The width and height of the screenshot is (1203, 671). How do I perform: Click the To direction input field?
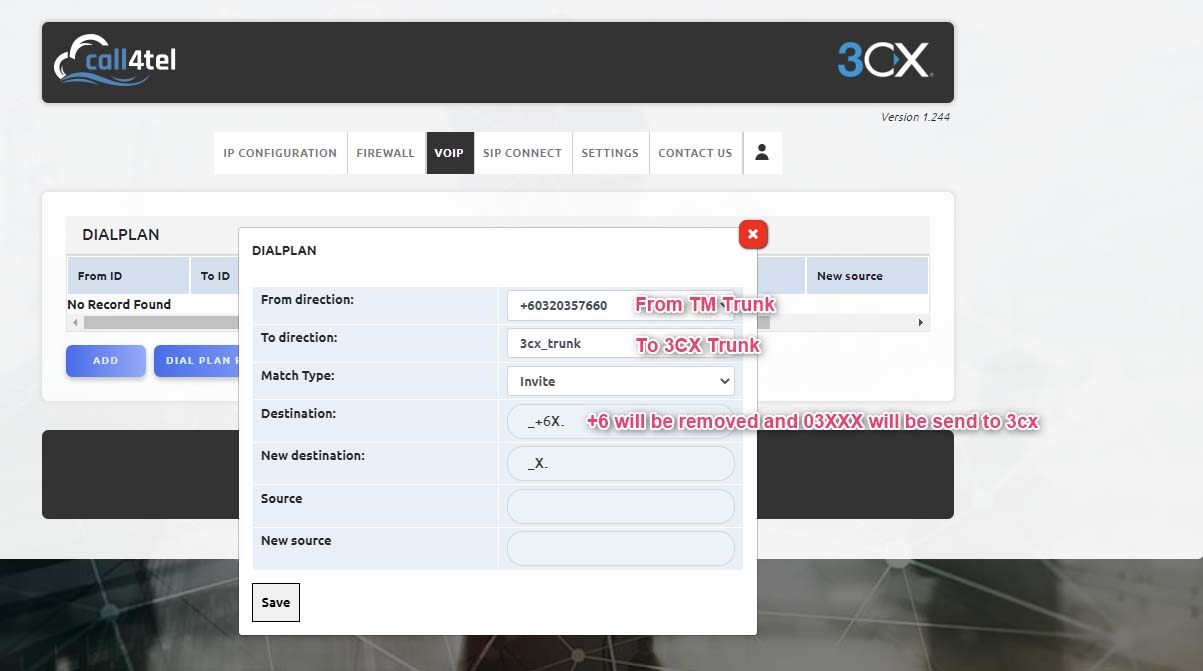[570, 343]
